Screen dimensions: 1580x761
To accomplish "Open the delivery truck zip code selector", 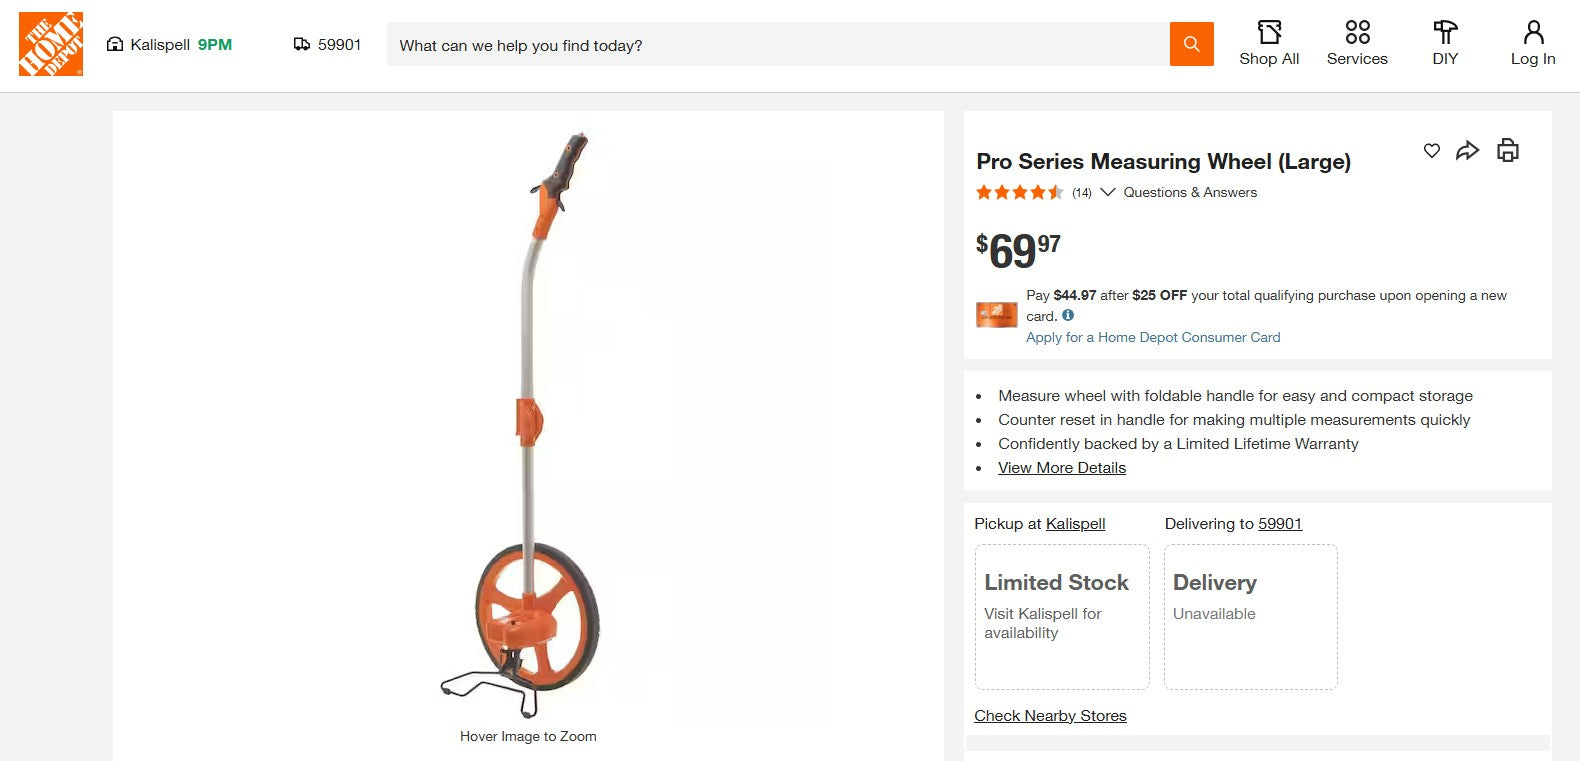I will 327,44.
